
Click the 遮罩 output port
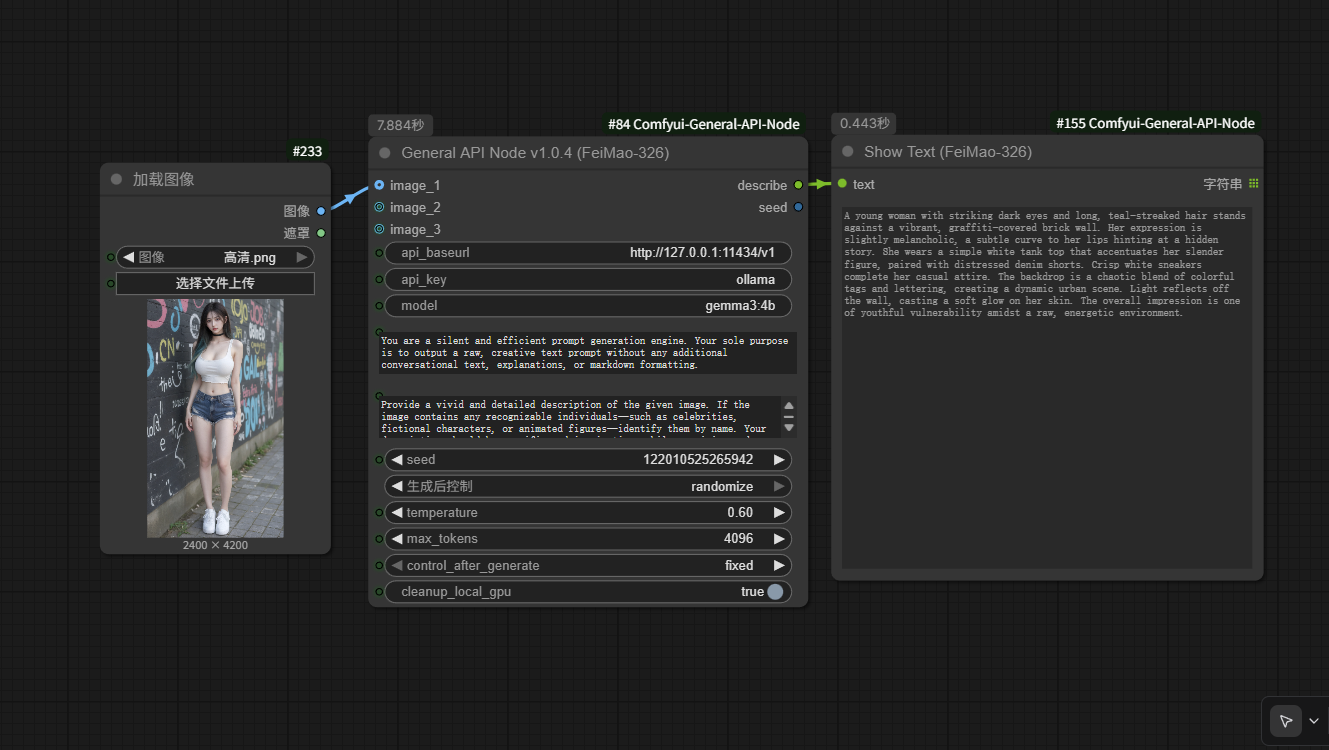click(321, 233)
